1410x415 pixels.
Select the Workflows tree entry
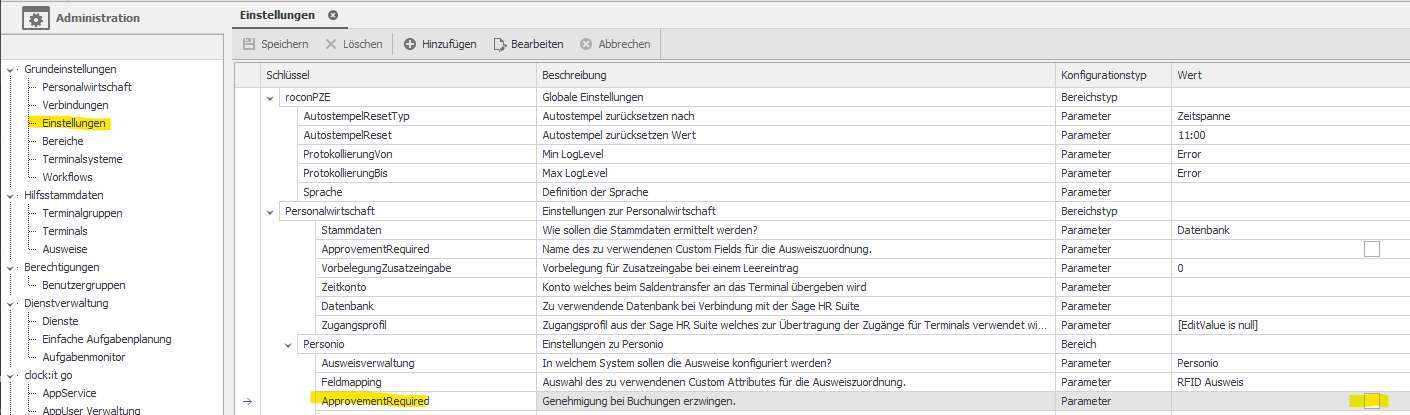[x=67, y=177]
